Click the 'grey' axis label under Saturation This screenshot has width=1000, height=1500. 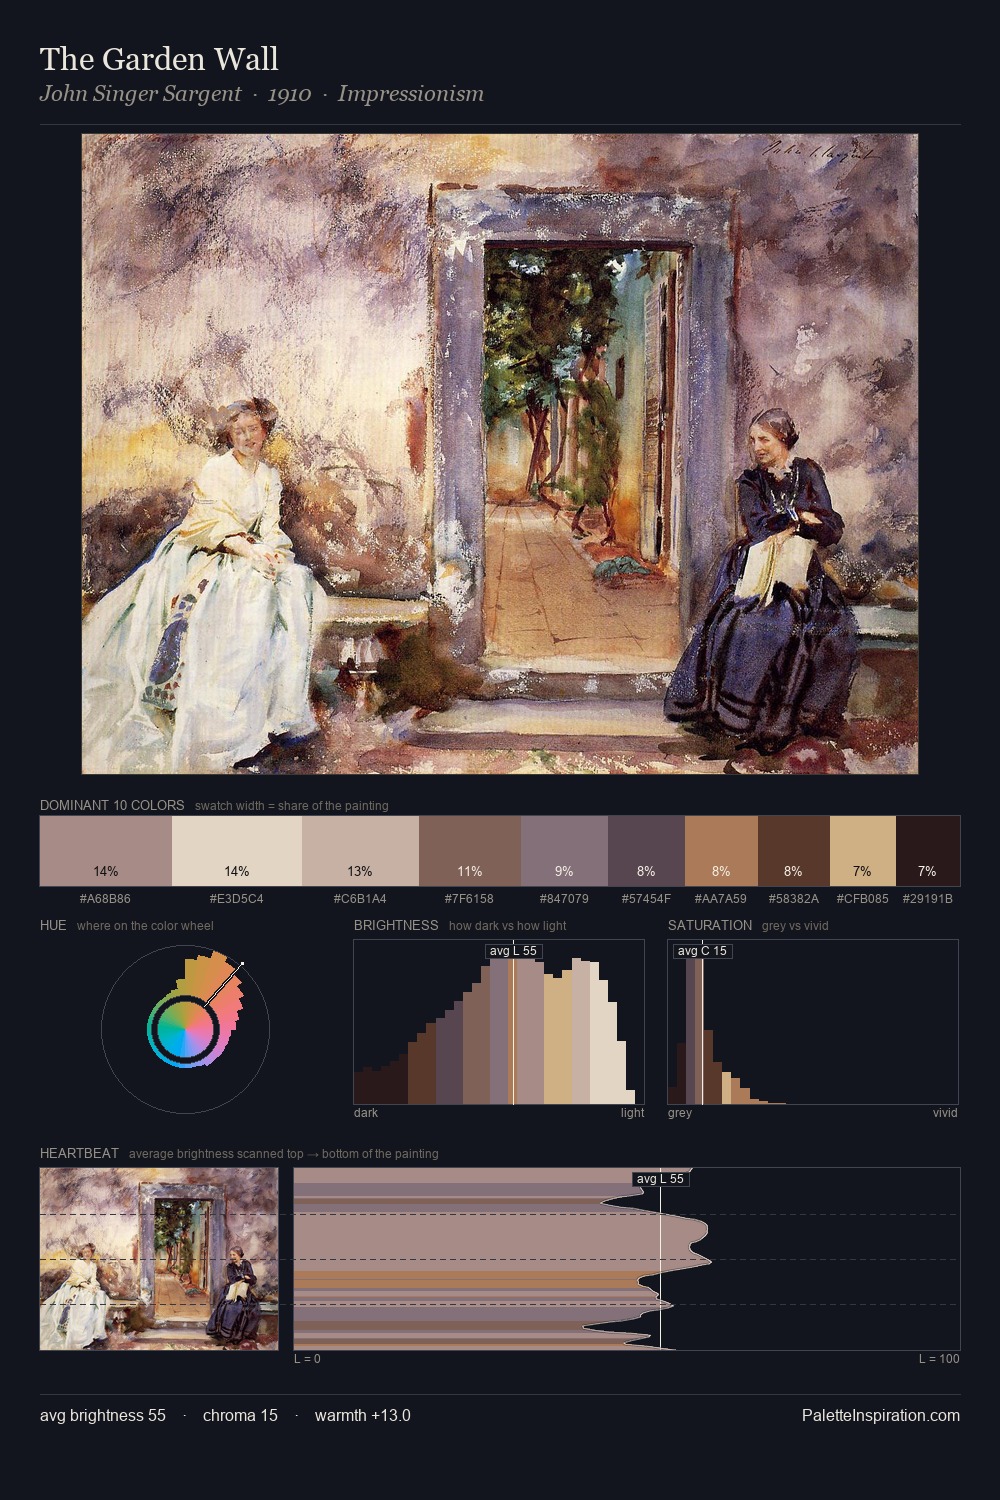(x=680, y=1113)
